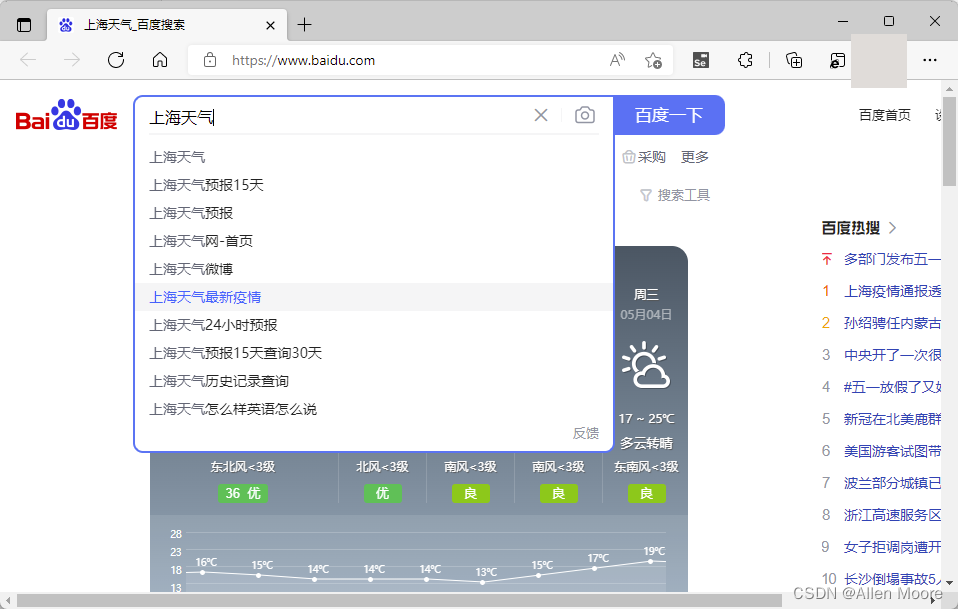Open hot search 浙江高速服务区
This screenshot has height=609, width=958.
click(x=892, y=515)
